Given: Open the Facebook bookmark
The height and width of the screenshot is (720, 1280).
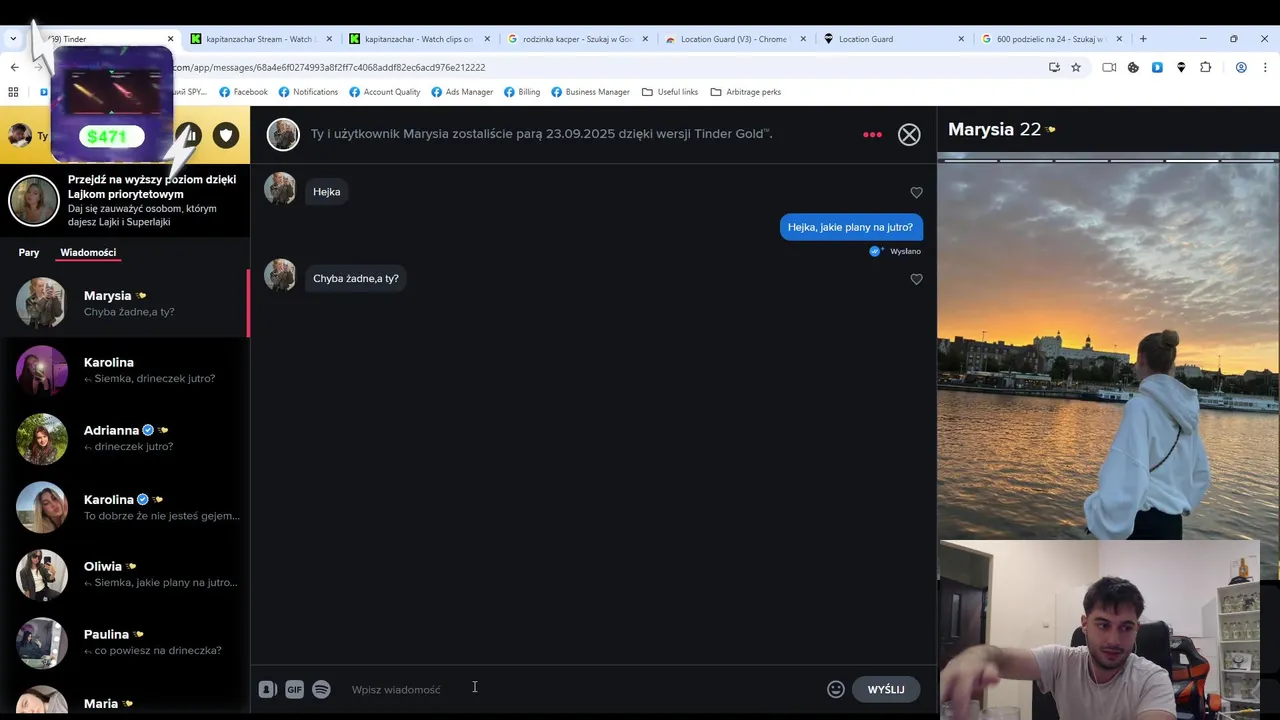Looking at the screenshot, I should click(243, 92).
